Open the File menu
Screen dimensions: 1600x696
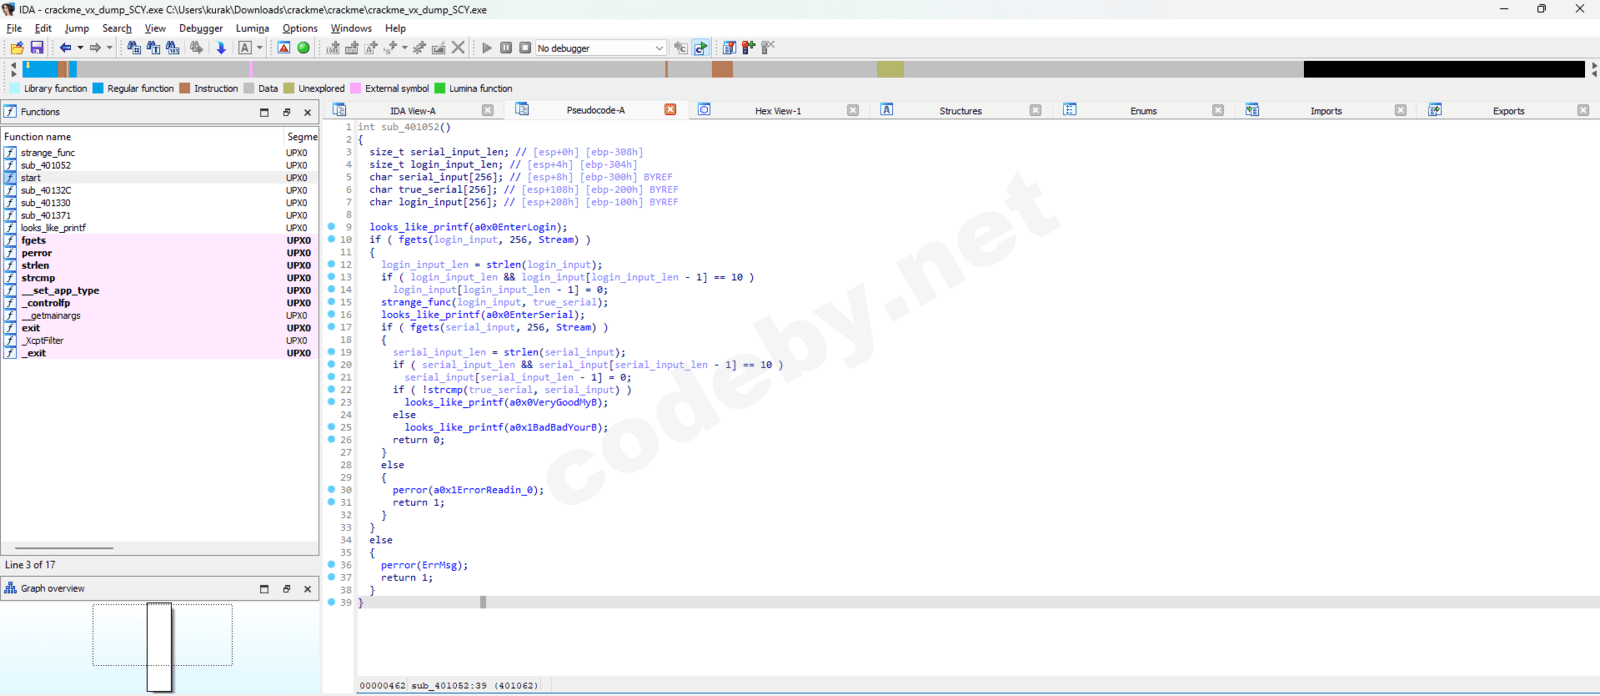(x=14, y=28)
